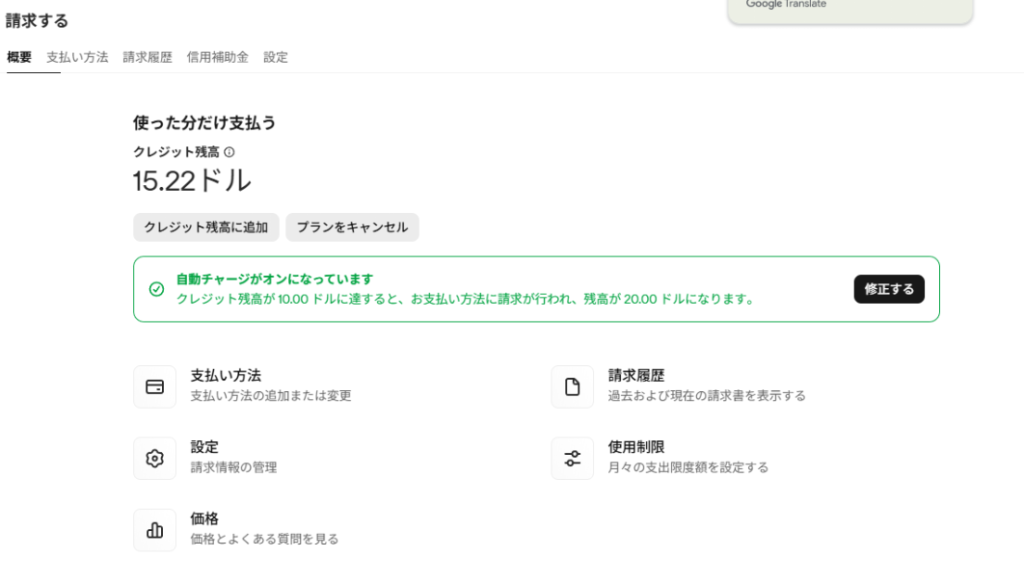The width and height of the screenshot is (1024, 584).
Task: Click the sliders icon beside 使用制限
Action: (572, 458)
